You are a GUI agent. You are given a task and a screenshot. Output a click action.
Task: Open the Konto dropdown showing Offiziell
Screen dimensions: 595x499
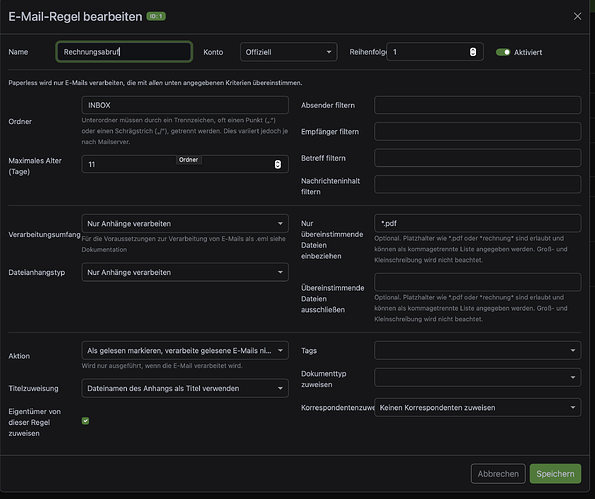(x=288, y=52)
